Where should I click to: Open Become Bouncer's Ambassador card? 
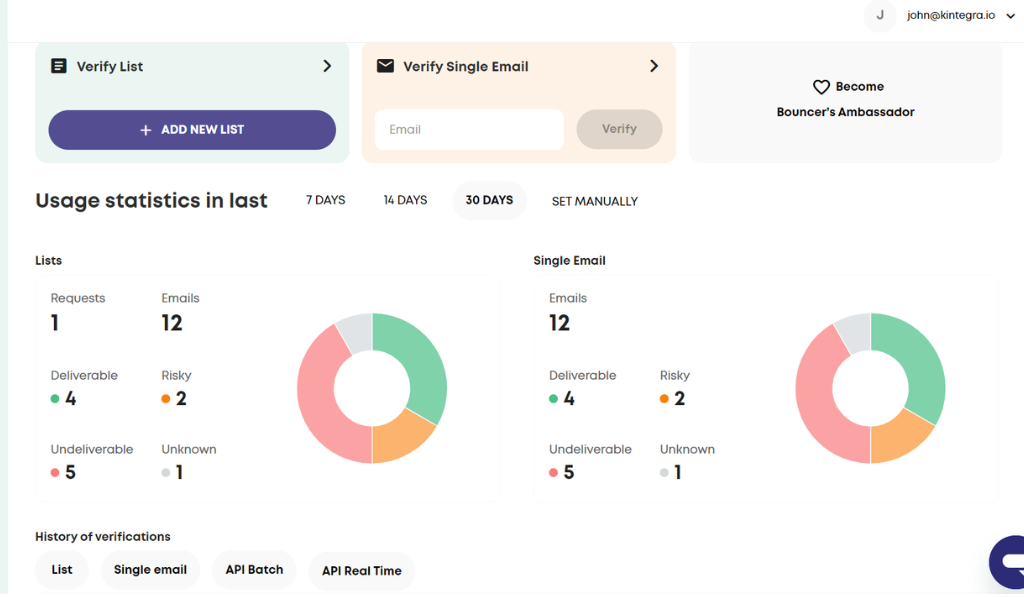[x=845, y=103]
